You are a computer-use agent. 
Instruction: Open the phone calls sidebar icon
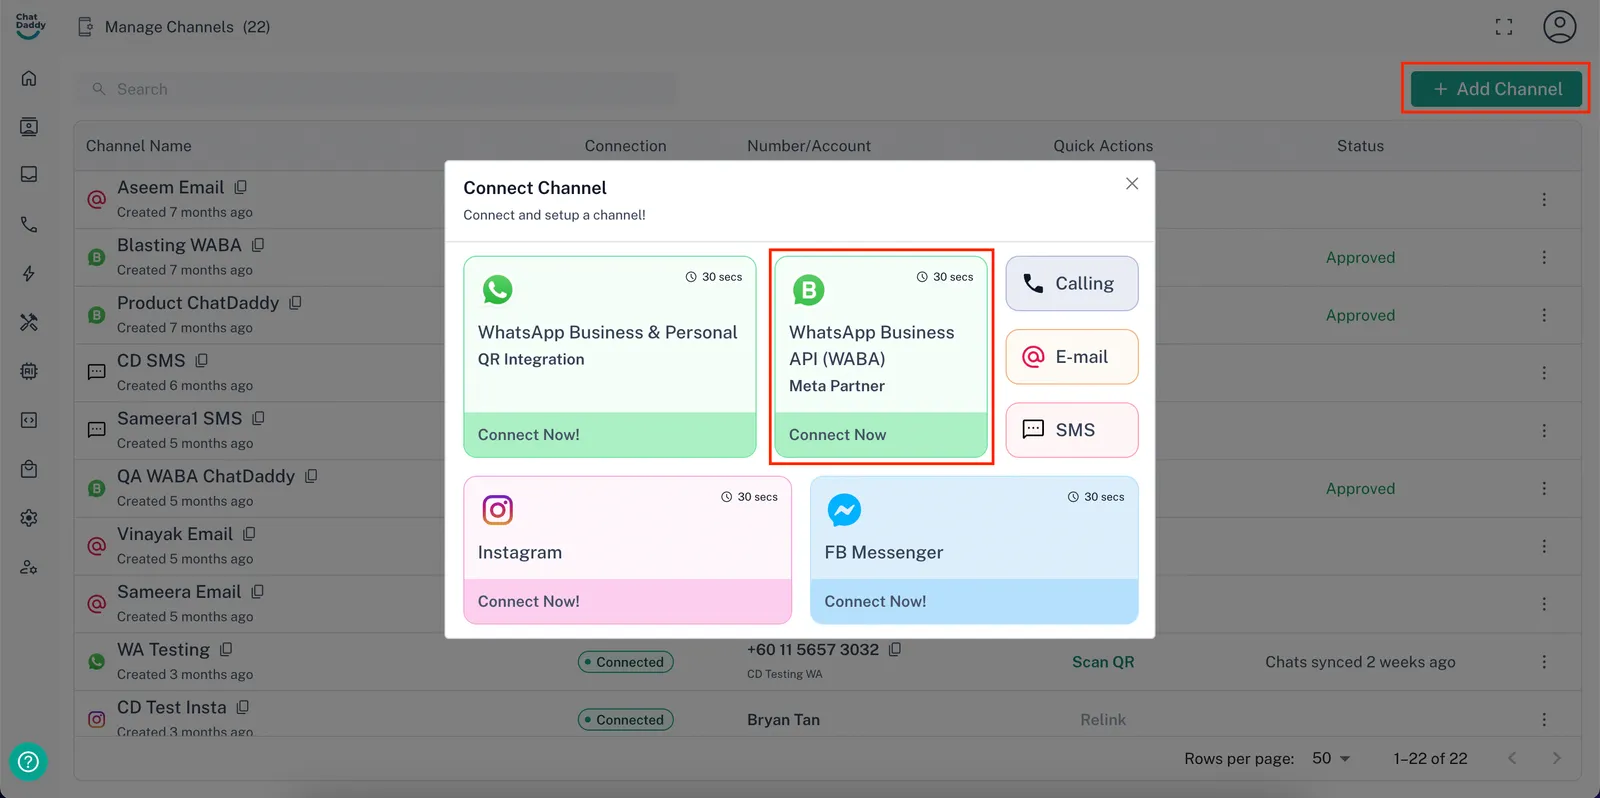tap(29, 225)
